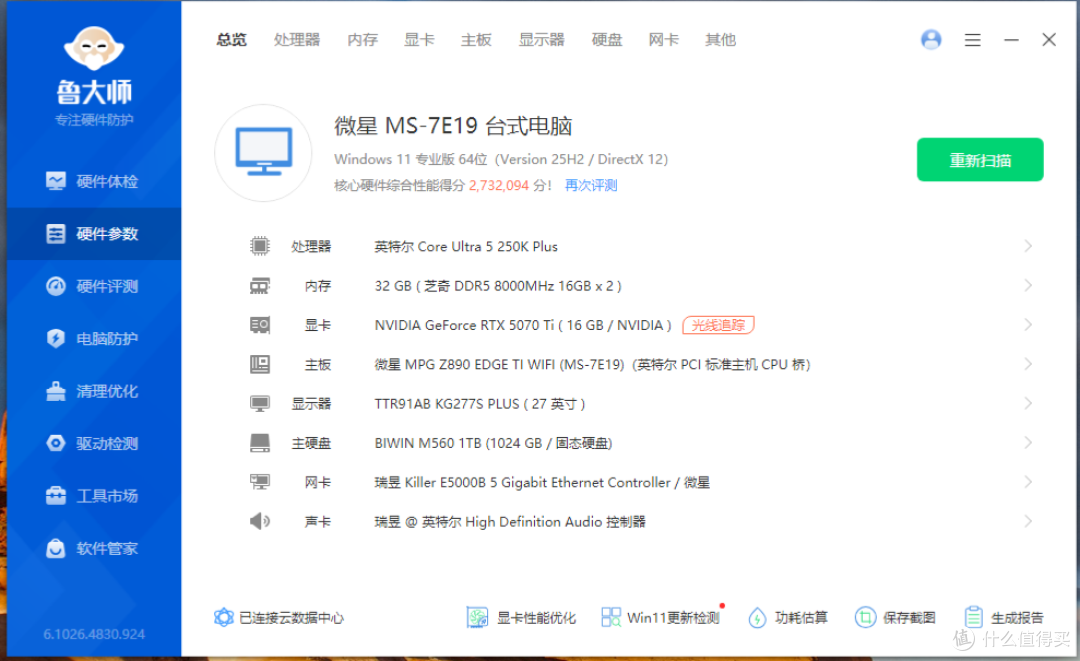Click the 硬件参数 sidebar icon

(x=56, y=233)
